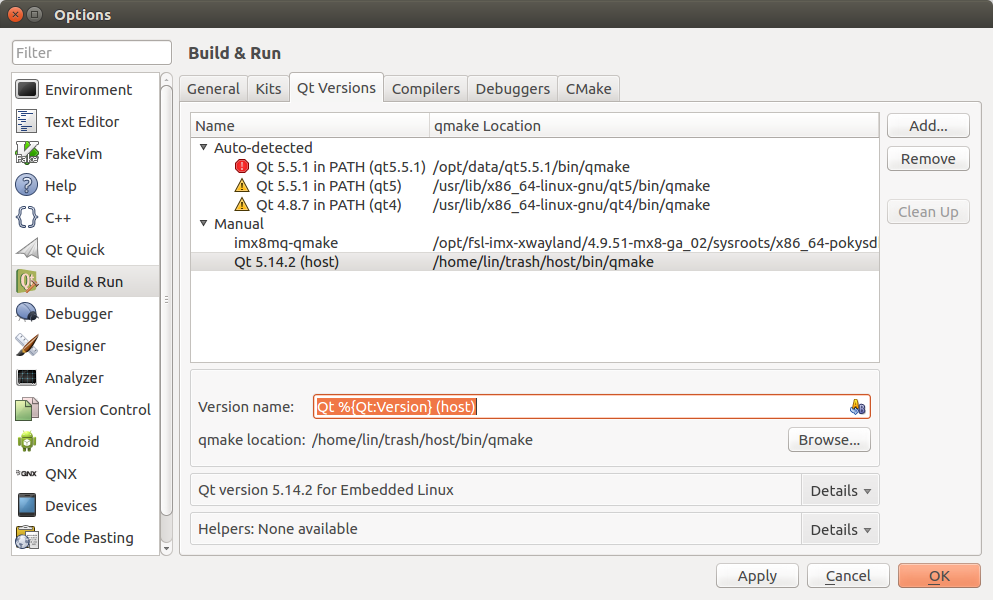Click the Add... button
This screenshot has width=993, height=600.
(x=927, y=126)
